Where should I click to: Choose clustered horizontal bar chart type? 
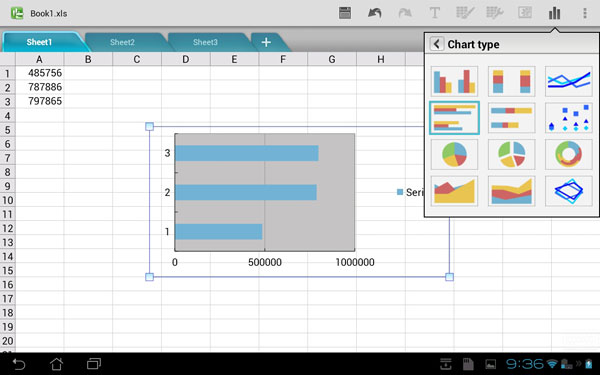[x=454, y=118]
